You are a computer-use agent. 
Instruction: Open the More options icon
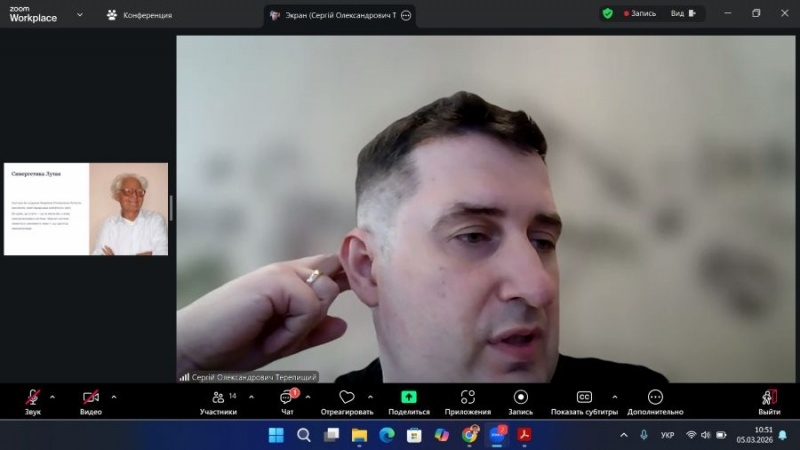pyautogui.click(x=655, y=397)
